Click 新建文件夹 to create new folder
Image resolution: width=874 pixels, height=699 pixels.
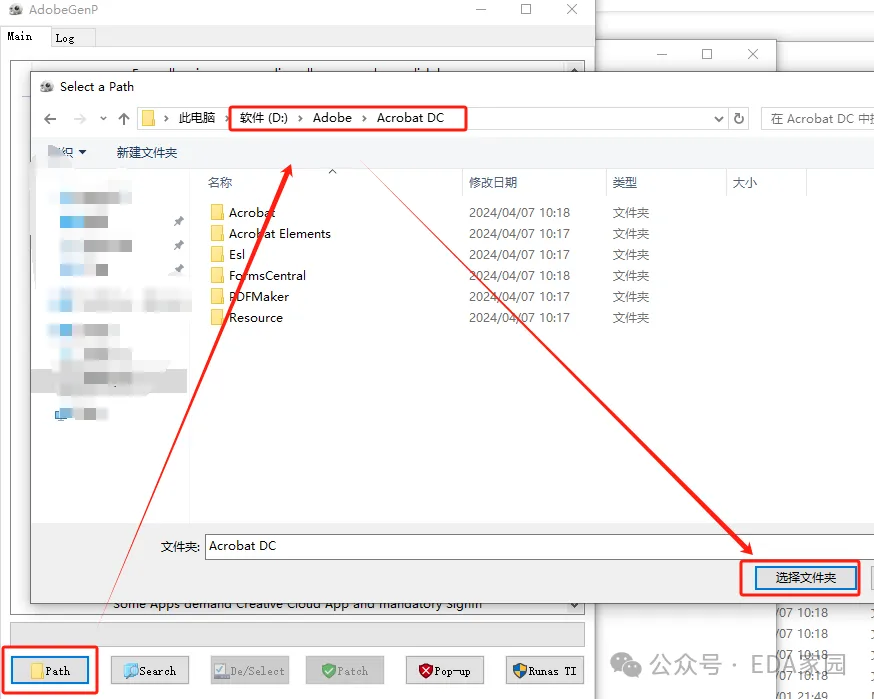[147, 152]
